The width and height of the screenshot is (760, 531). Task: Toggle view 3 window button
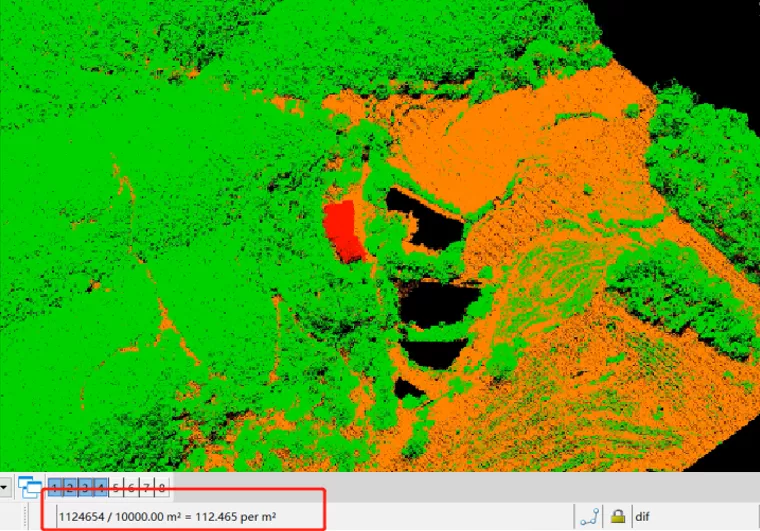point(85,487)
